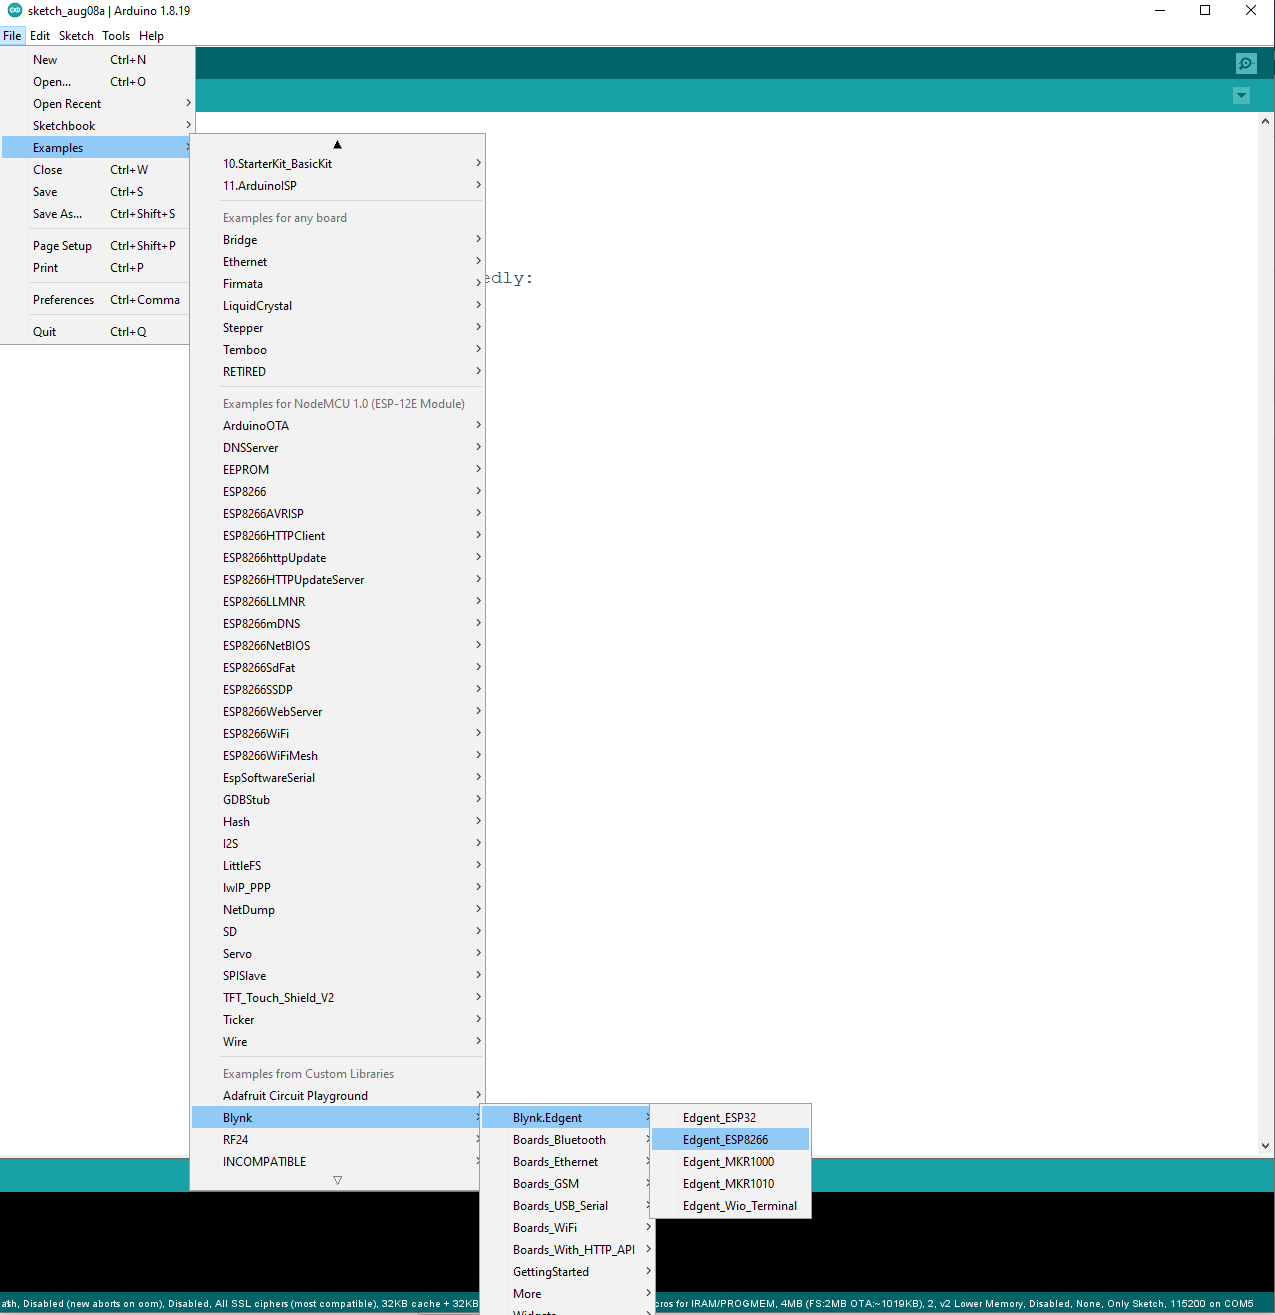Select Blynk in custom libraries examples

click(x=337, y=1118)
